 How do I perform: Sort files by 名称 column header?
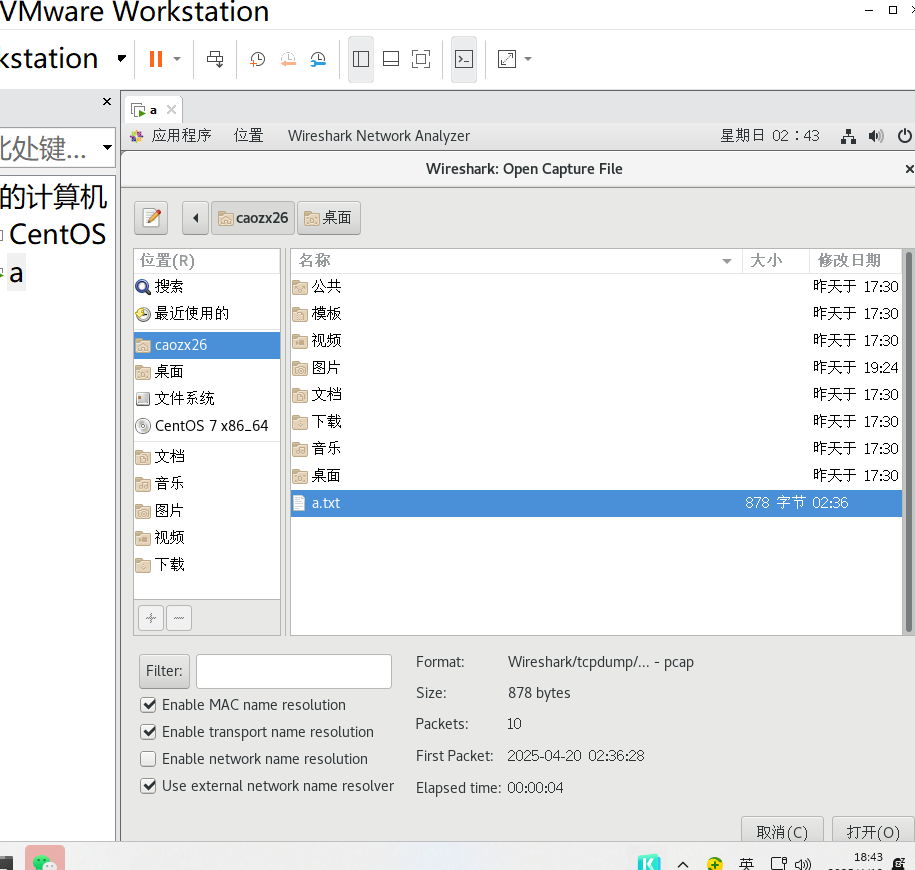pyautogui.click(x=516, y=261)
